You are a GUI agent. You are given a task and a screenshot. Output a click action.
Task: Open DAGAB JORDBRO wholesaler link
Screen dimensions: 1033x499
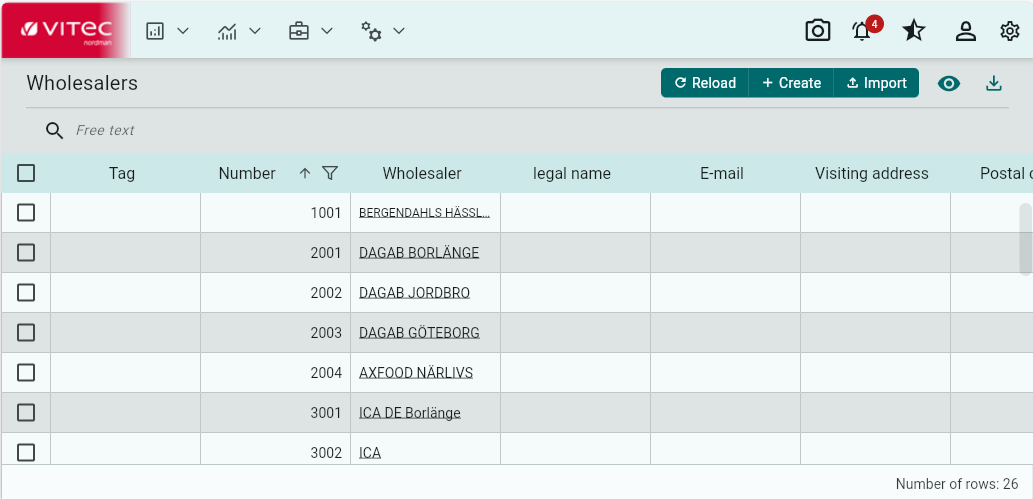(x=414, y=293)
